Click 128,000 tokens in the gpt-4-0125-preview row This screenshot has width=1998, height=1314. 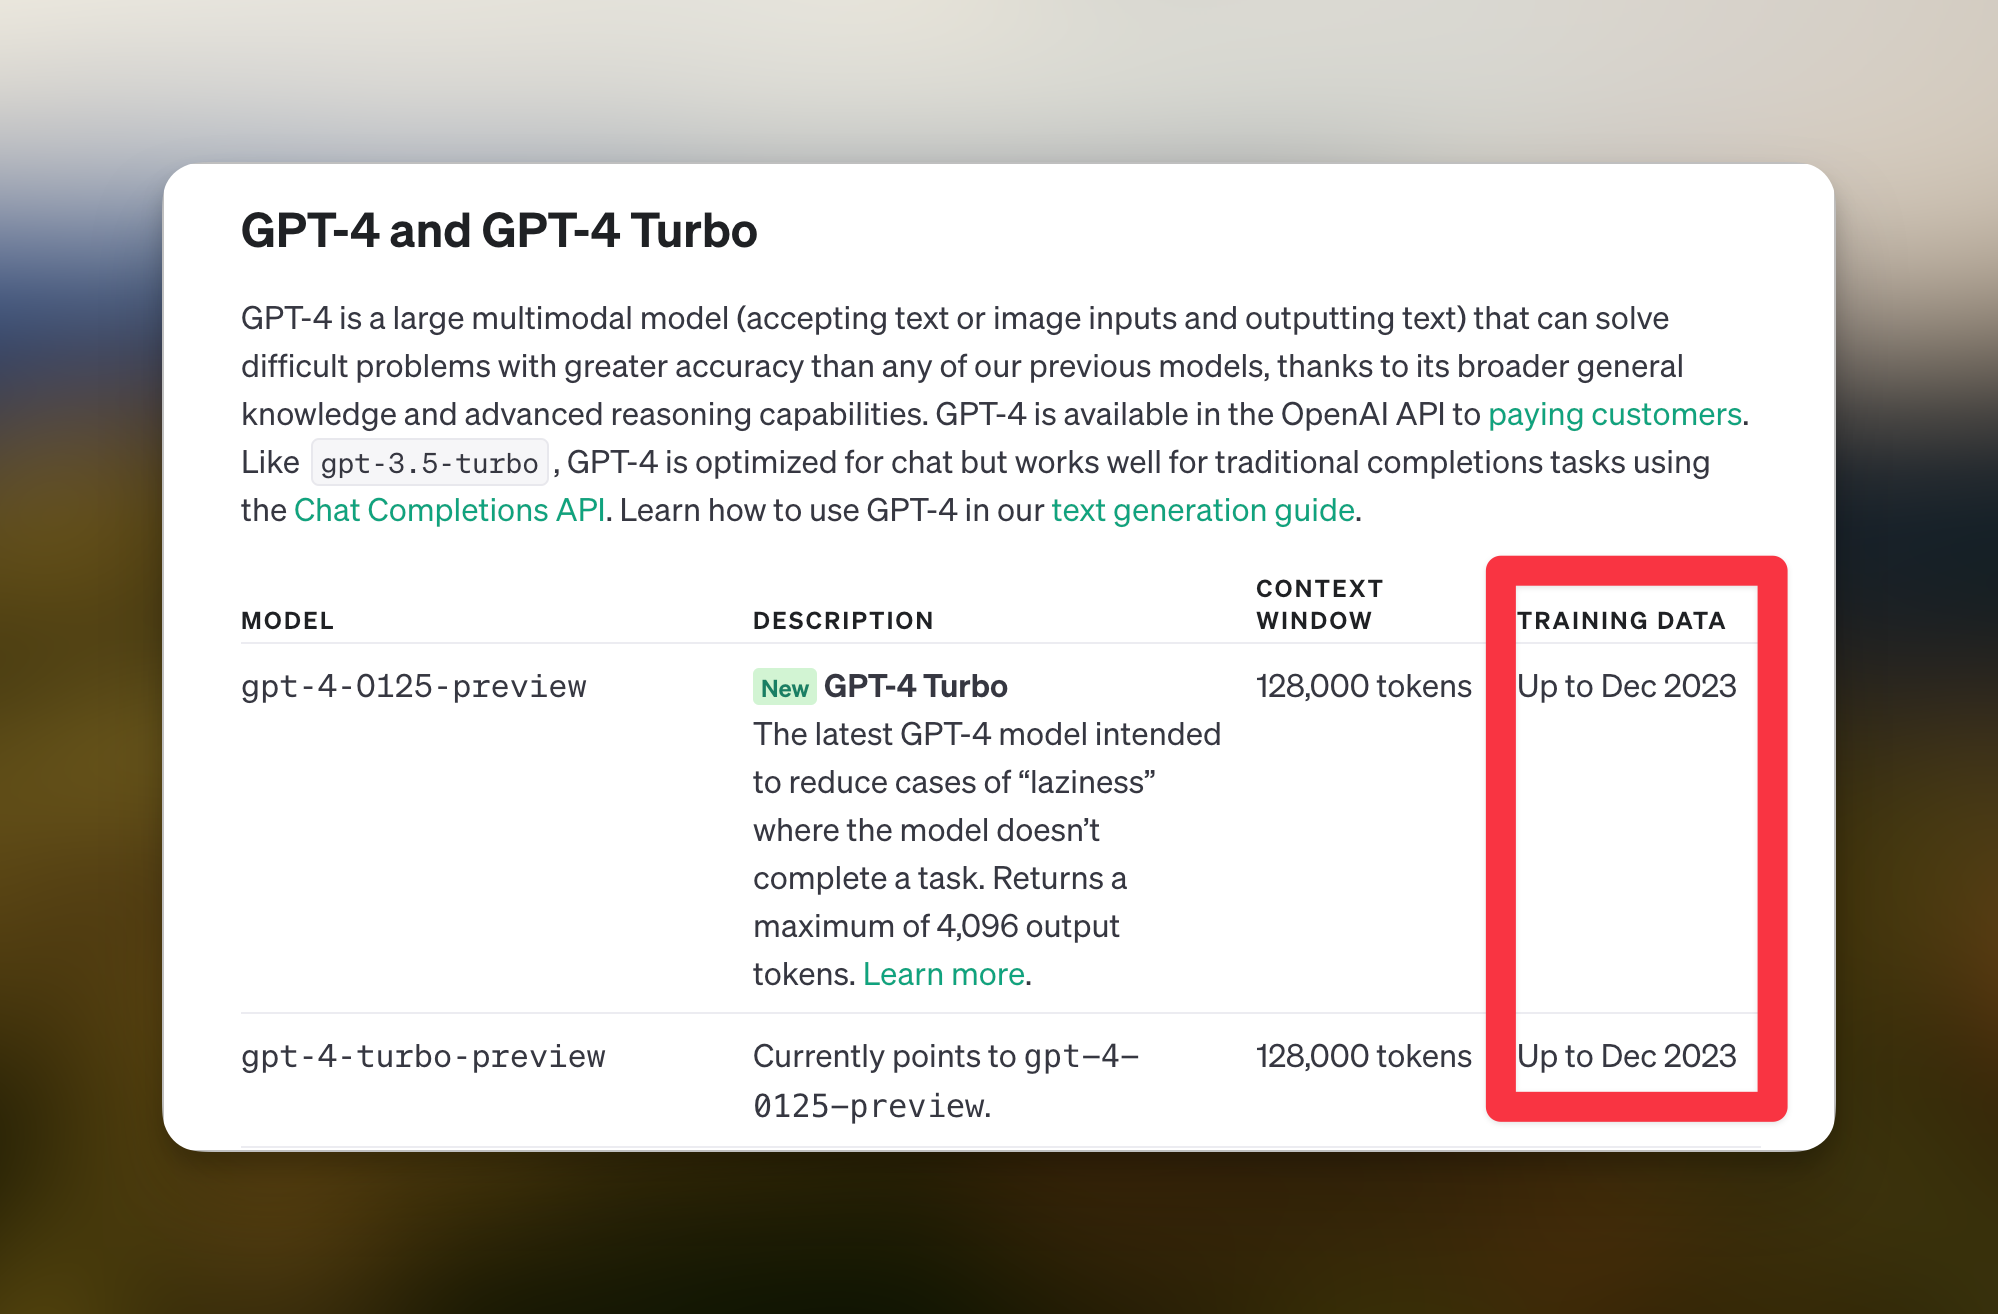point(1363,687)
